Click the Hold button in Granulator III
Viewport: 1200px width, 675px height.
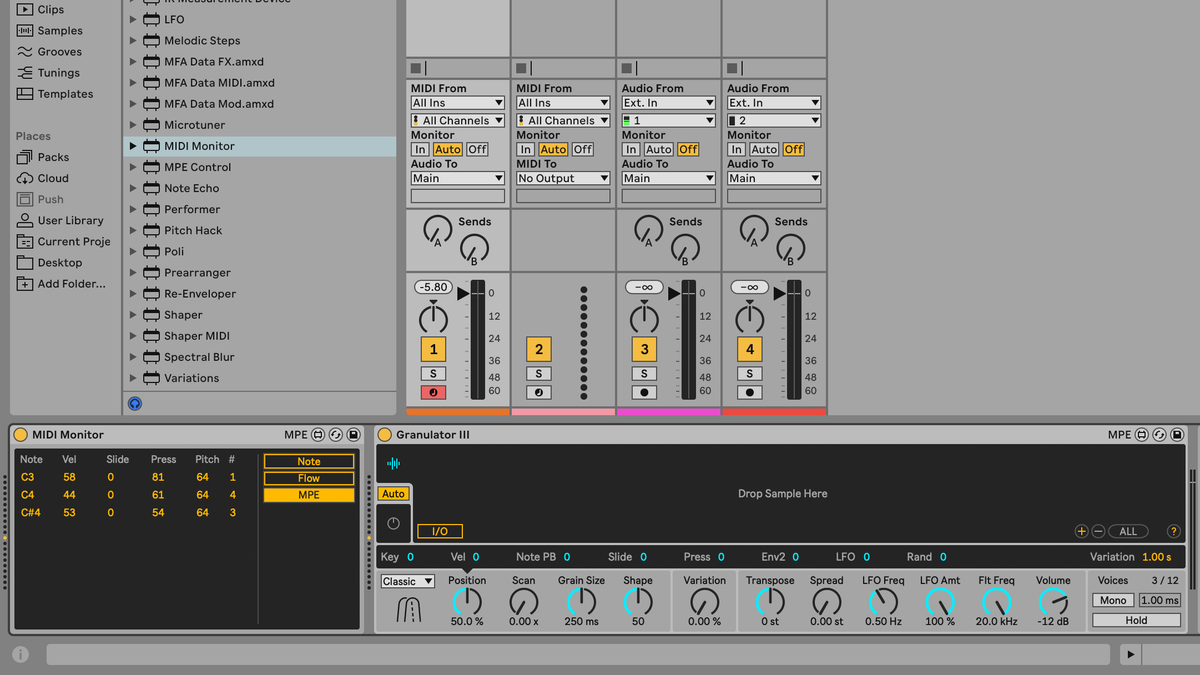[x=1135, y=619]
